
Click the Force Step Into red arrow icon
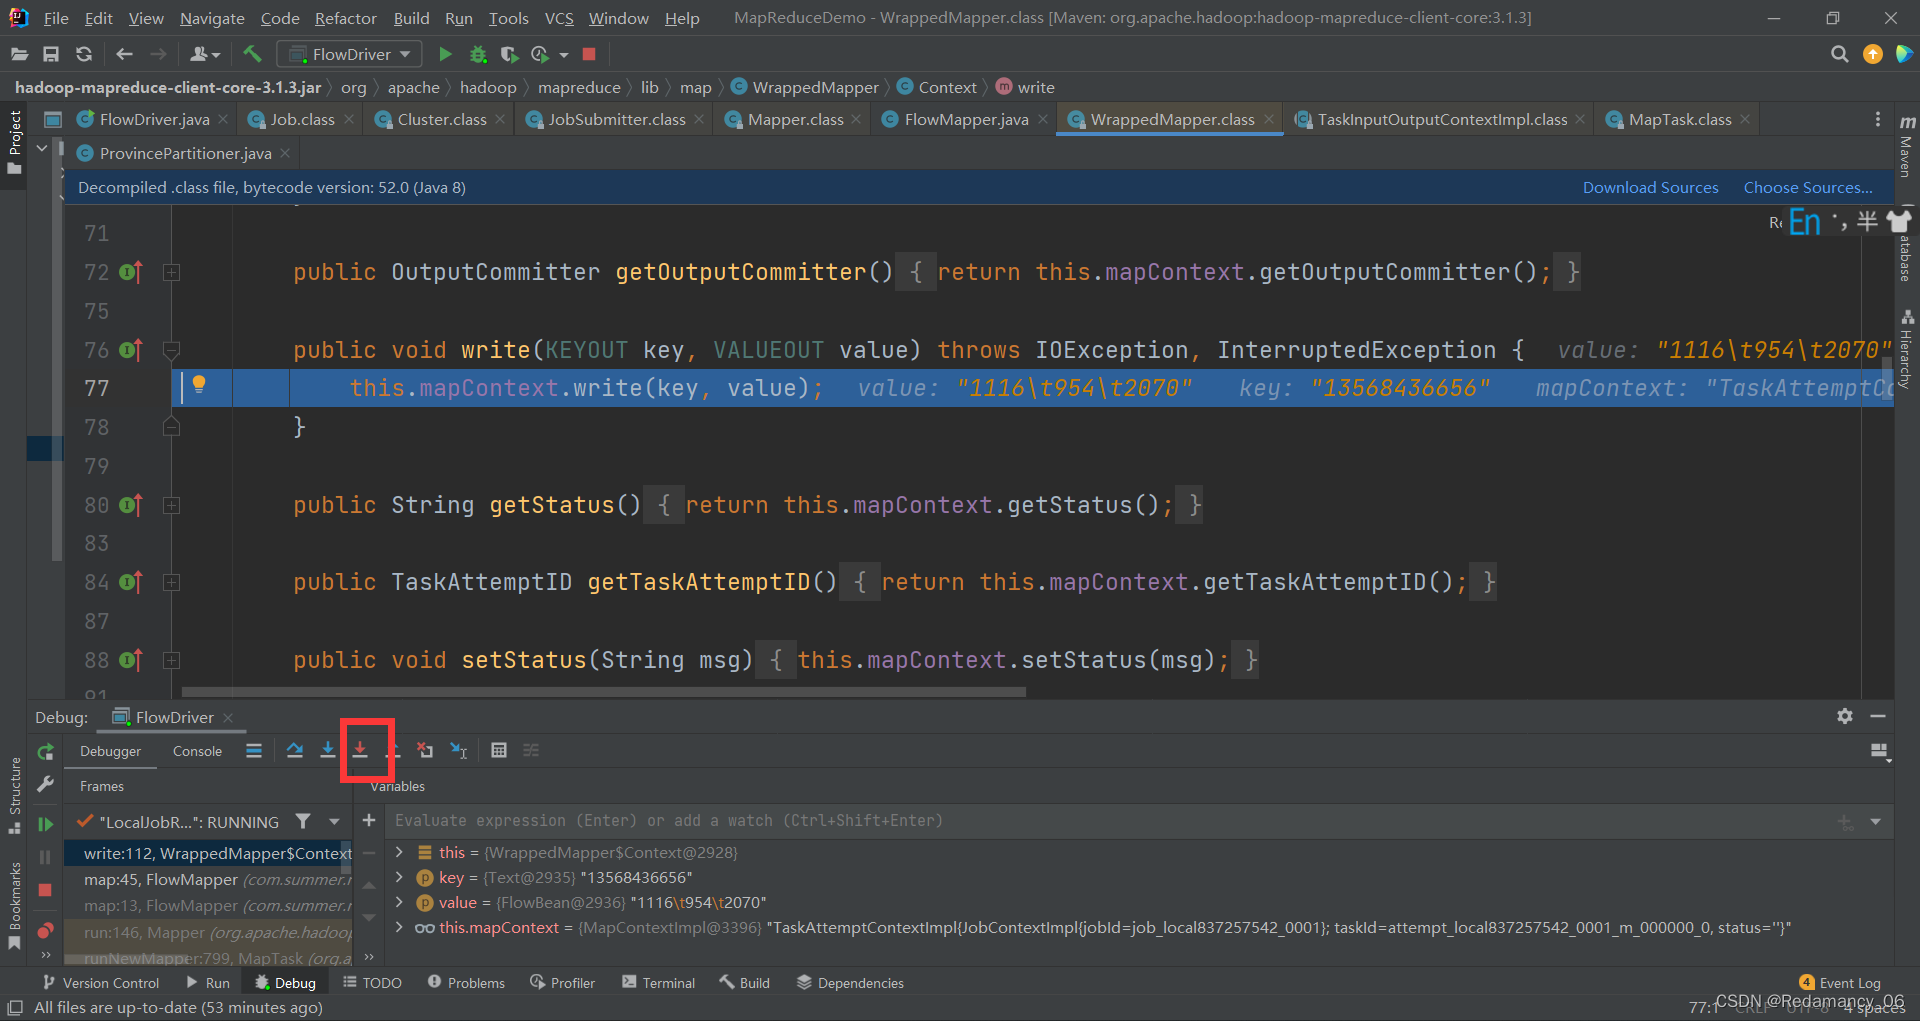point(360,750)
